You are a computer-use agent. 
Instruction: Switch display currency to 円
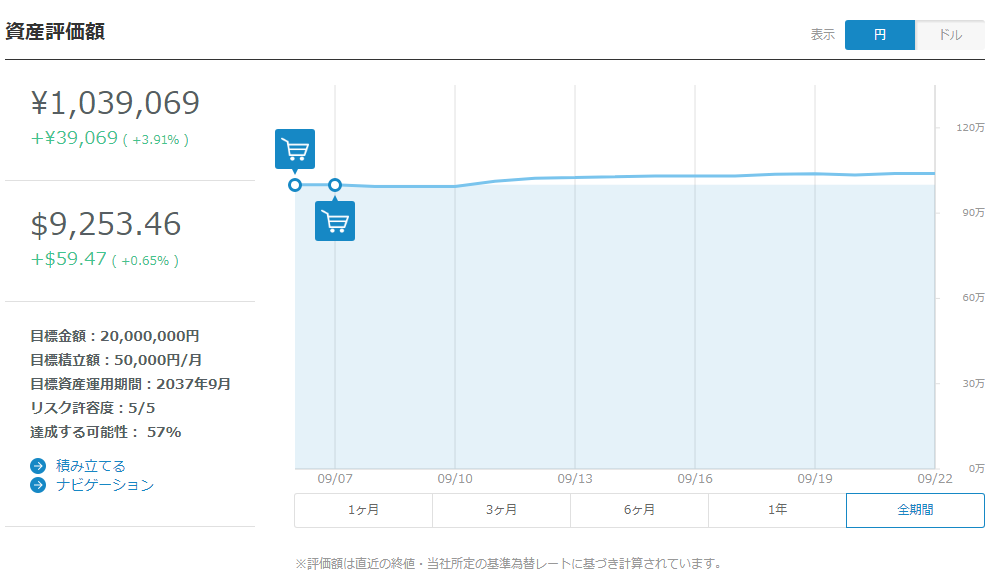tap(879, 35)
